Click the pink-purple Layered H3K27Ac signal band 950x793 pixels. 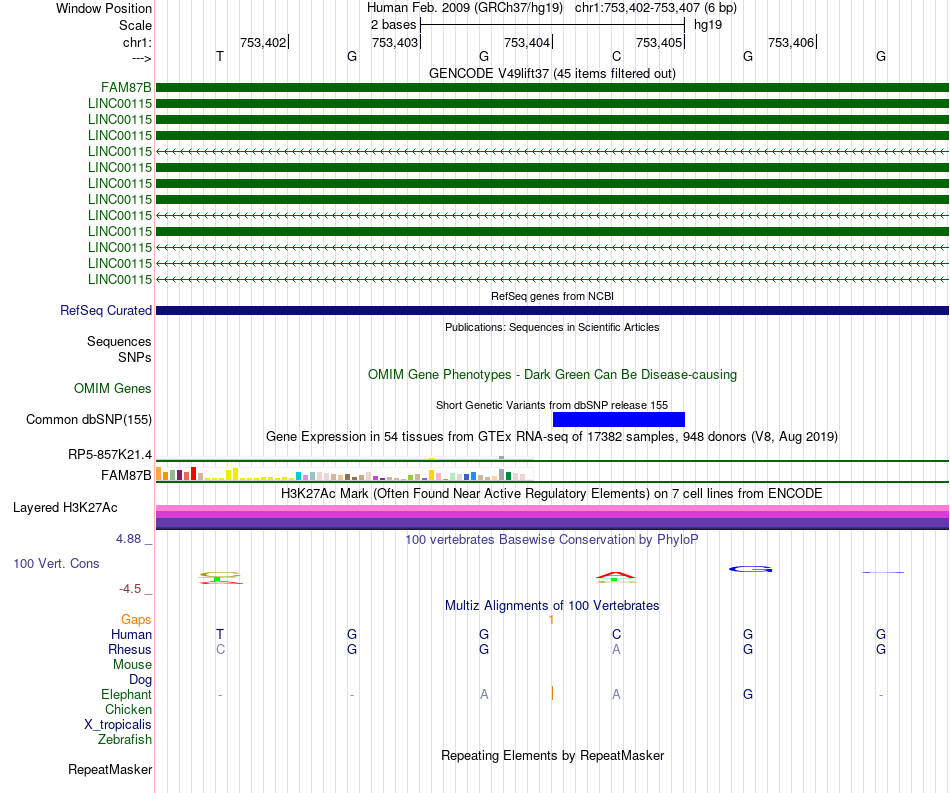[x=552, y=517]
